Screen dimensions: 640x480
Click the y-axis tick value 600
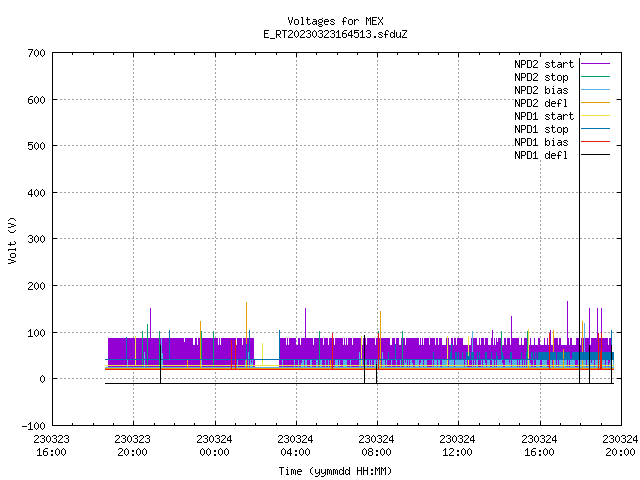coord(36,100)
